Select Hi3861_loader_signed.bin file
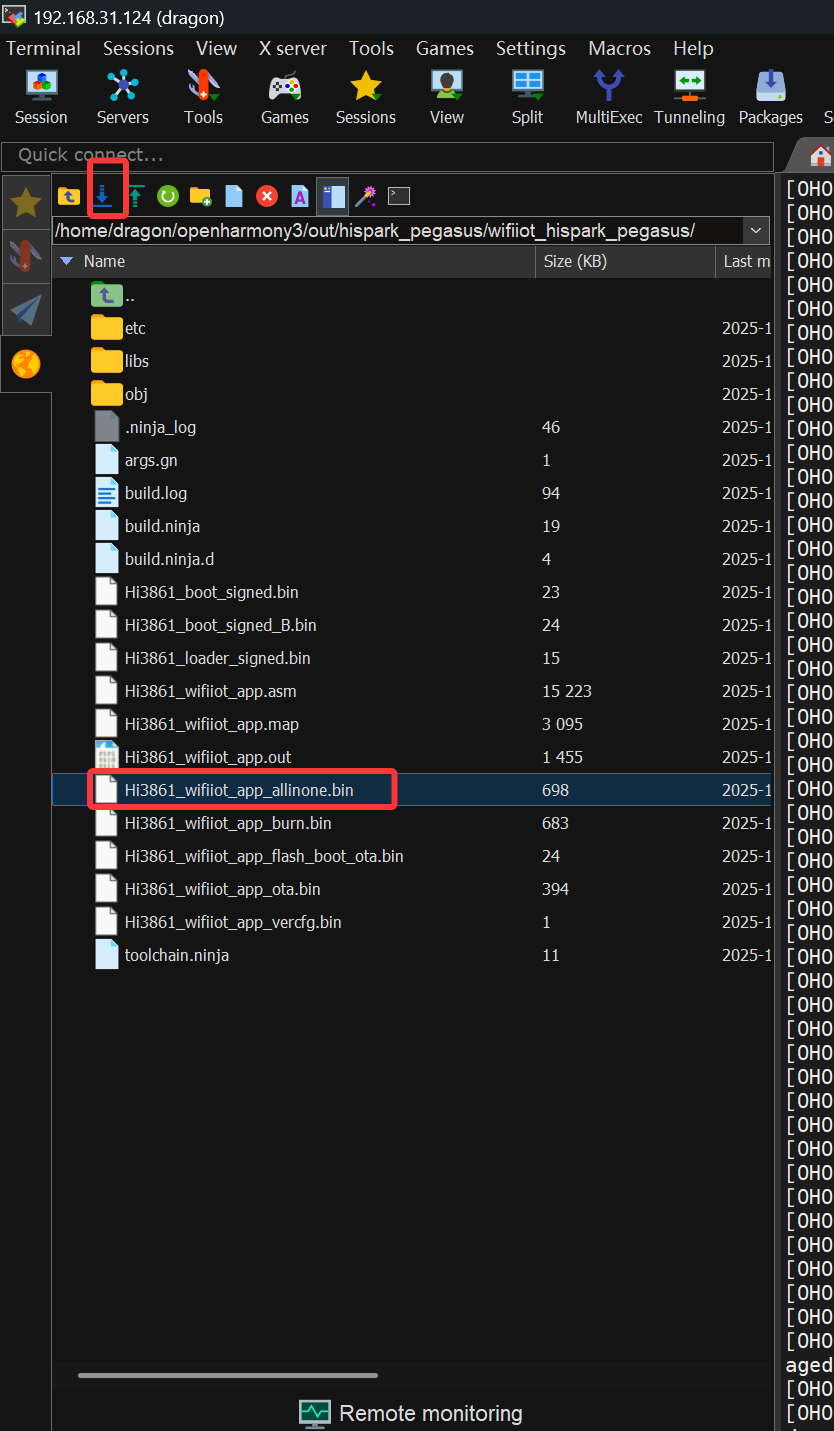834x1431 pixels. (412, 658)
